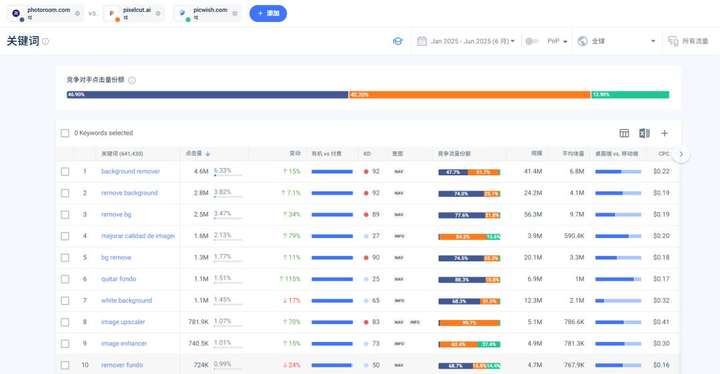Export table to Excel
This screenshot has width=720, height=374.
(644, 133)
